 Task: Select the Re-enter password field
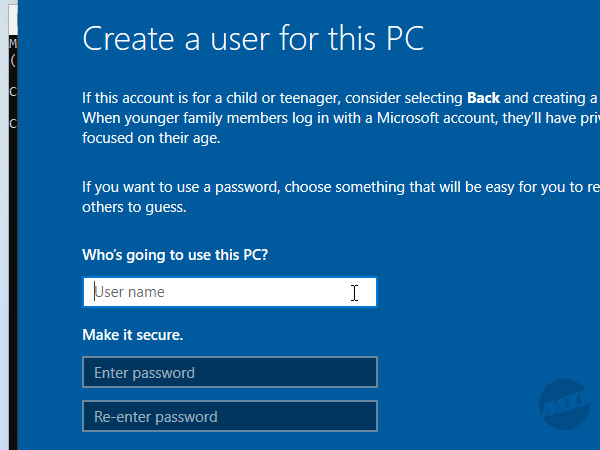pyautogui.click(x=229, y=416)
